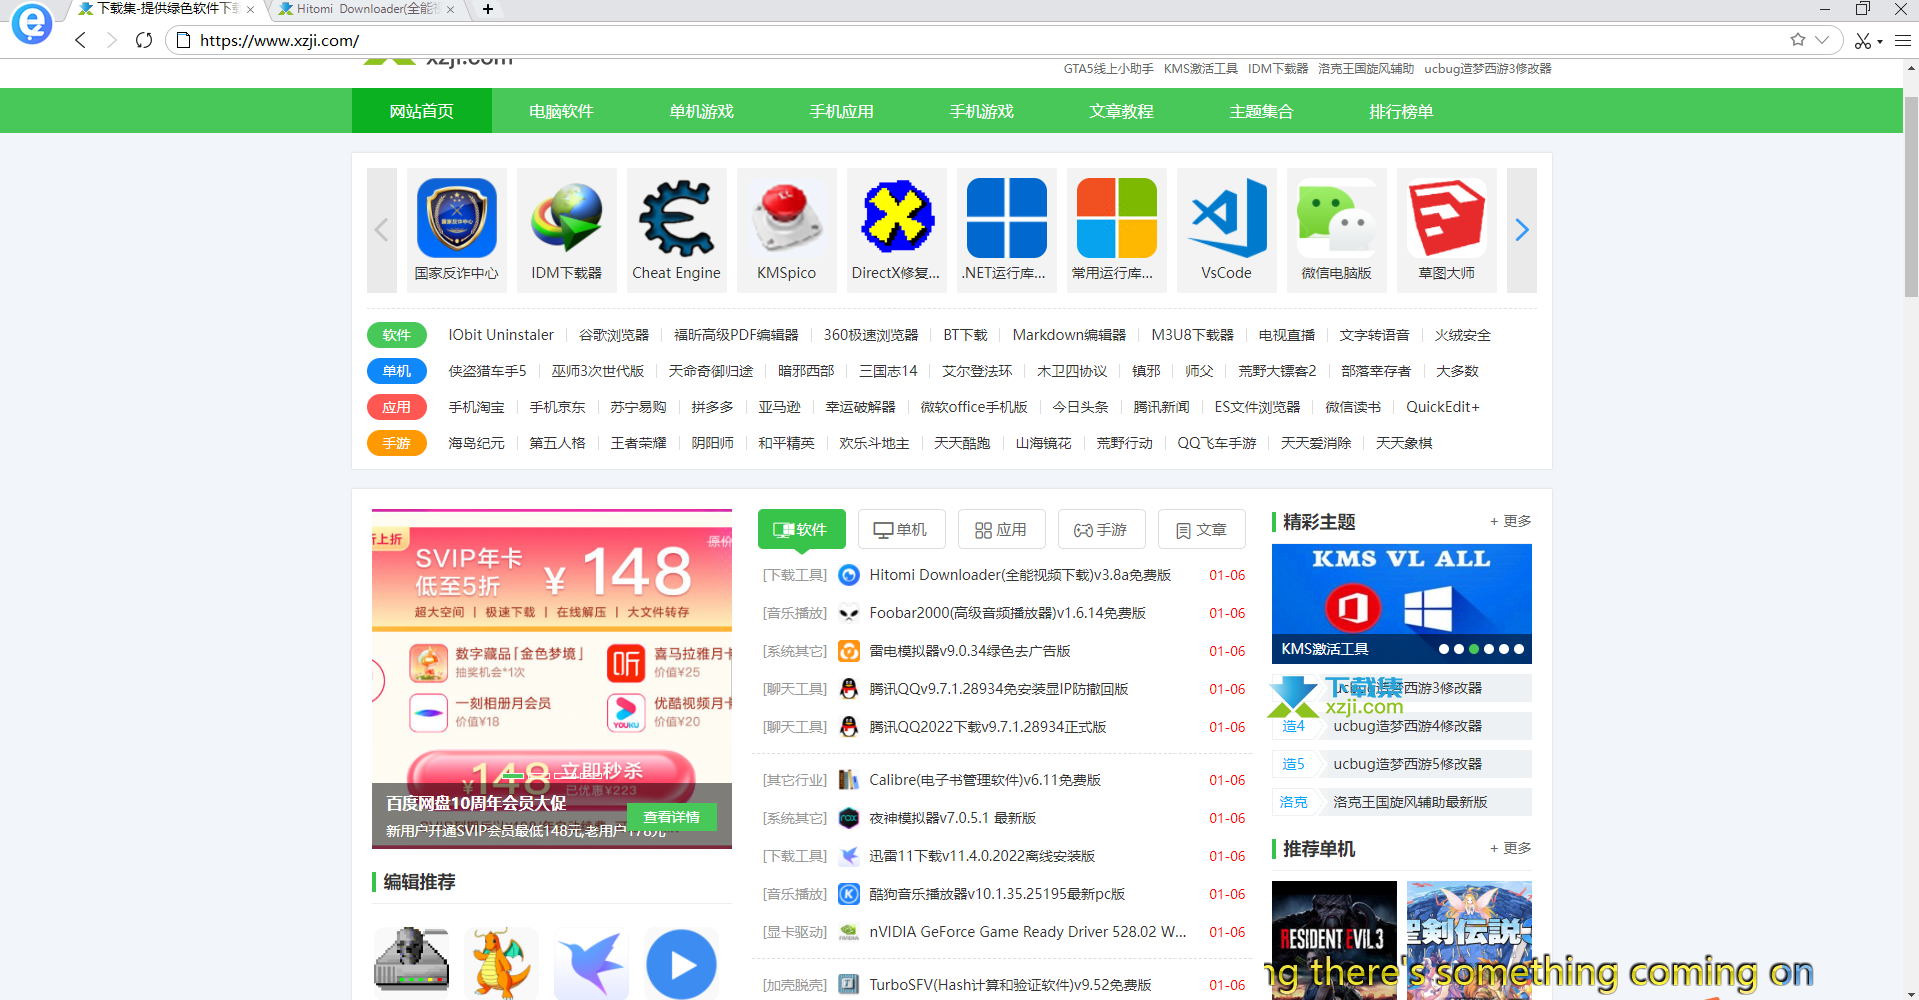This screenshot has width=1919, height=1000.
Task: Bookmark page with the star icon
Action: point(1798,40)
